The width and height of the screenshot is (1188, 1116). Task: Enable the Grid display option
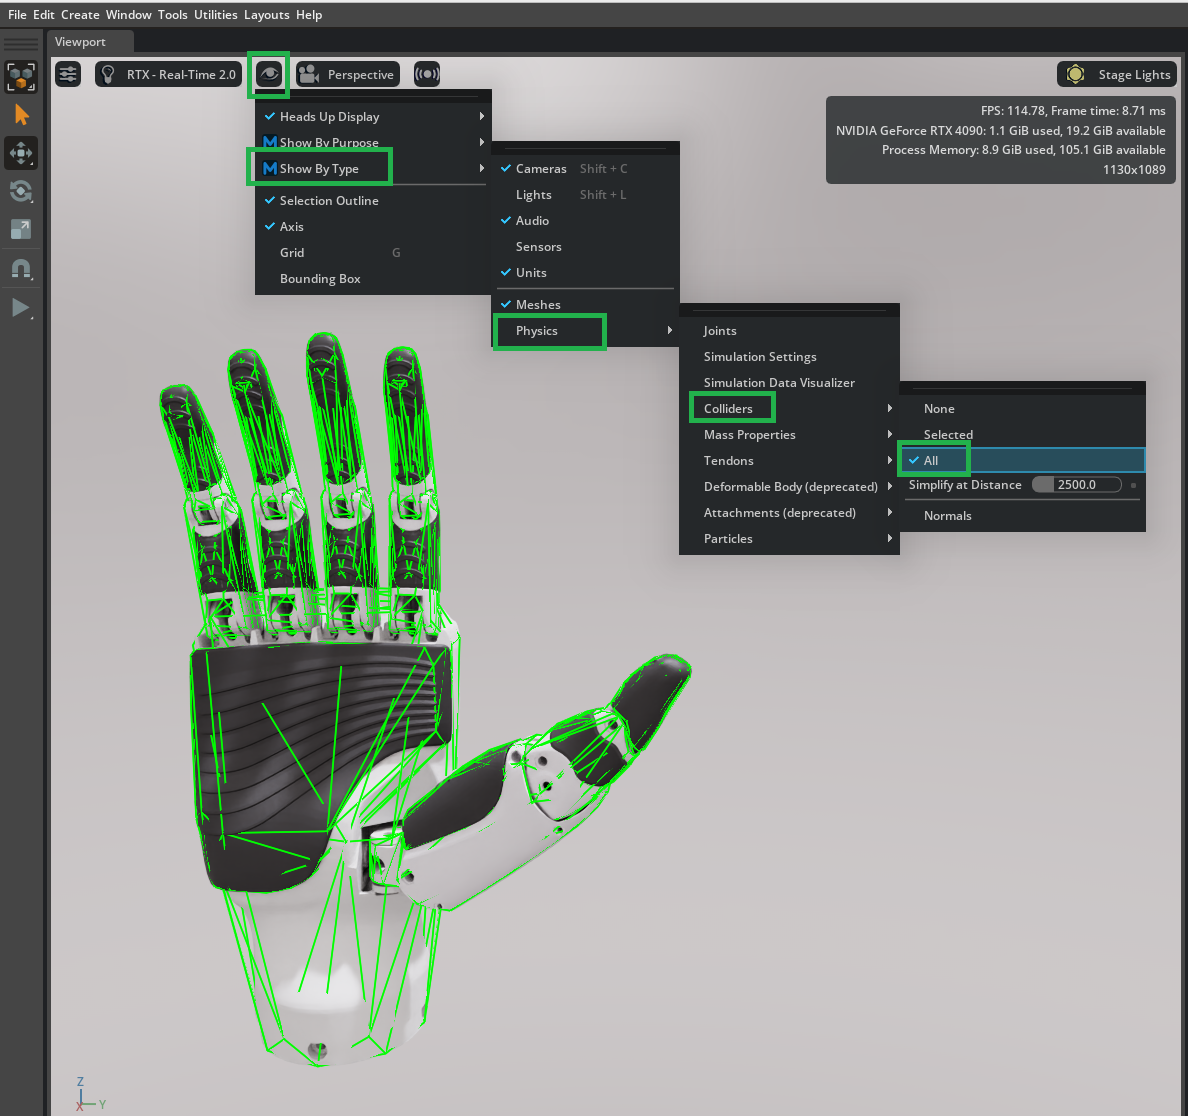(x=292, y=253)
